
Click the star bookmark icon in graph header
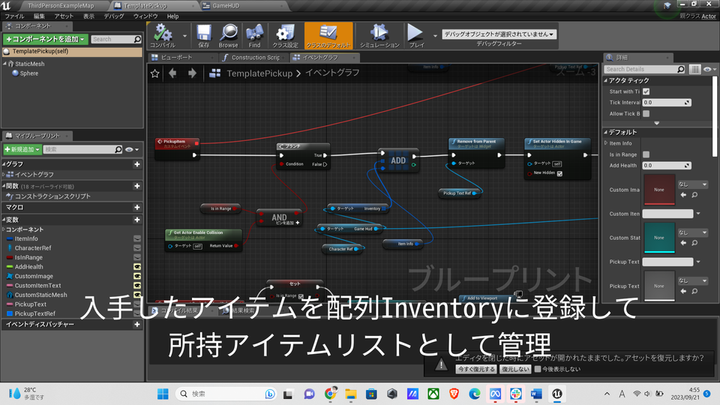tap(155, 73)
